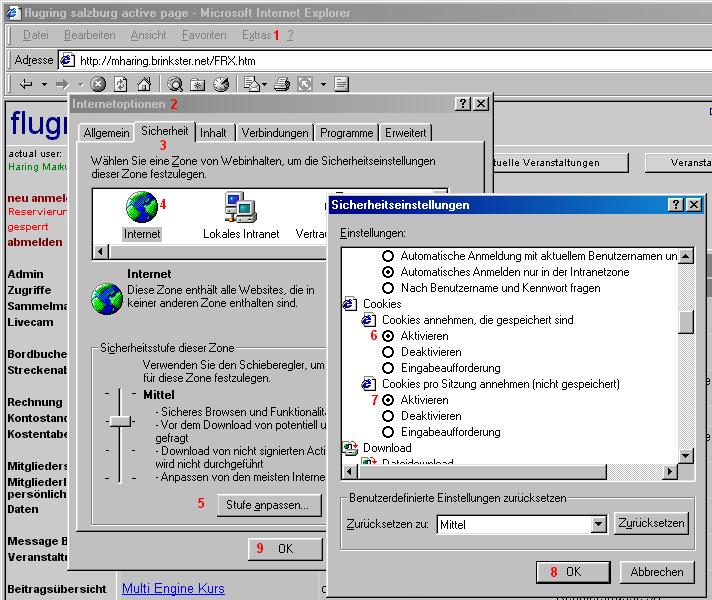Viewport: 712px width, 600px height.
Task: Click the Back arrow toolbar icon
Action: tap(26, 85)
